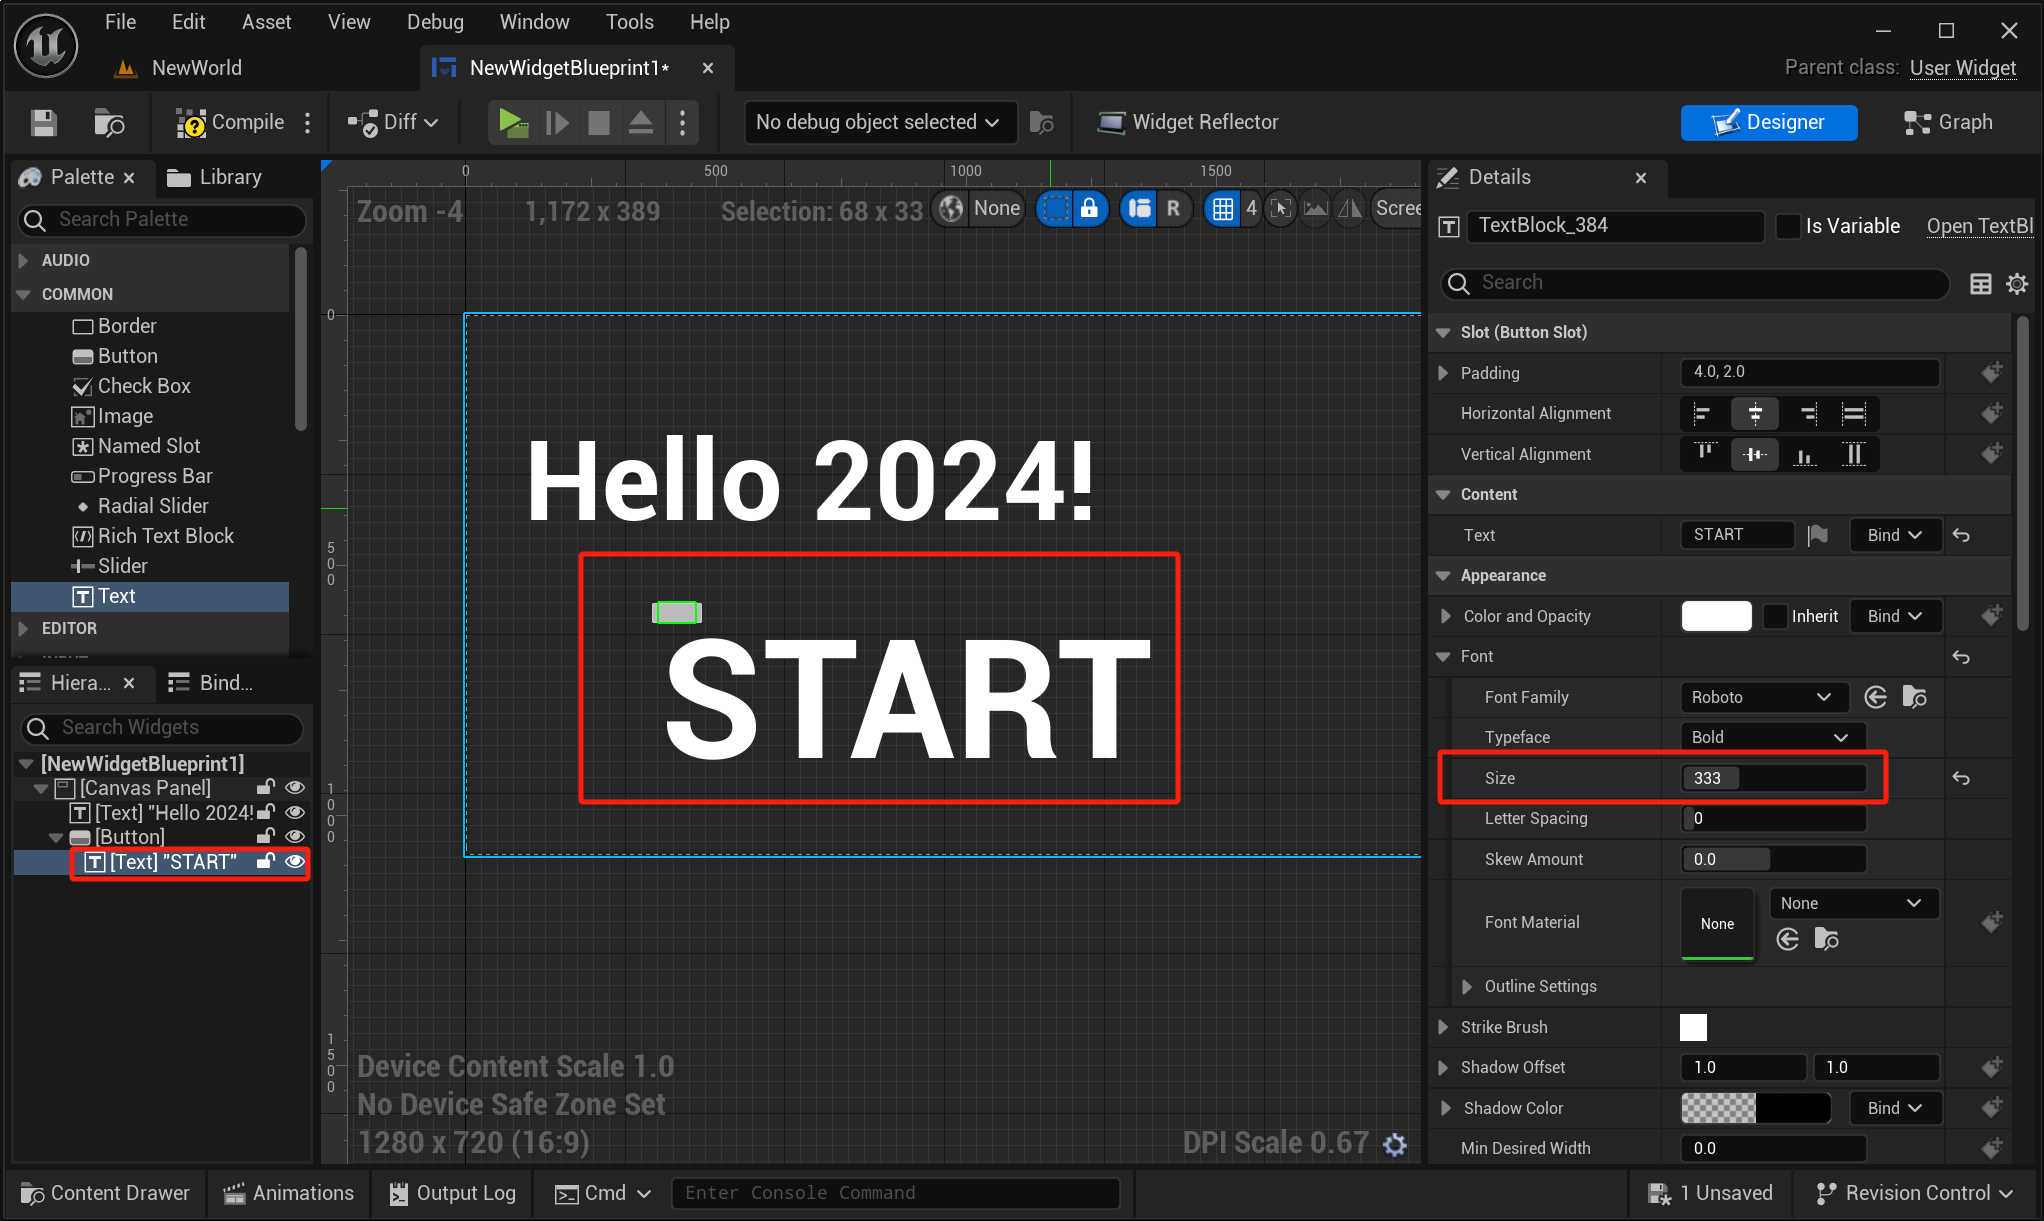
Task: Save the current widget blueprint asset
Action: (43, 123)
